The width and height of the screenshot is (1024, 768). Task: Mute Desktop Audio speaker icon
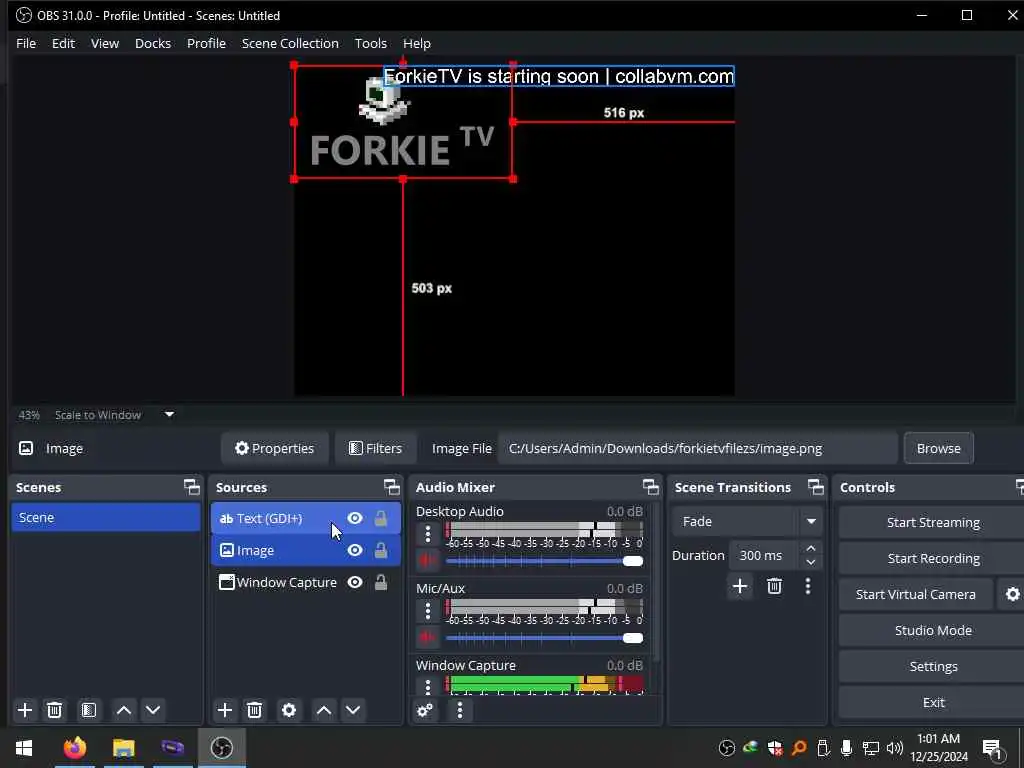(x=428, y=561)
